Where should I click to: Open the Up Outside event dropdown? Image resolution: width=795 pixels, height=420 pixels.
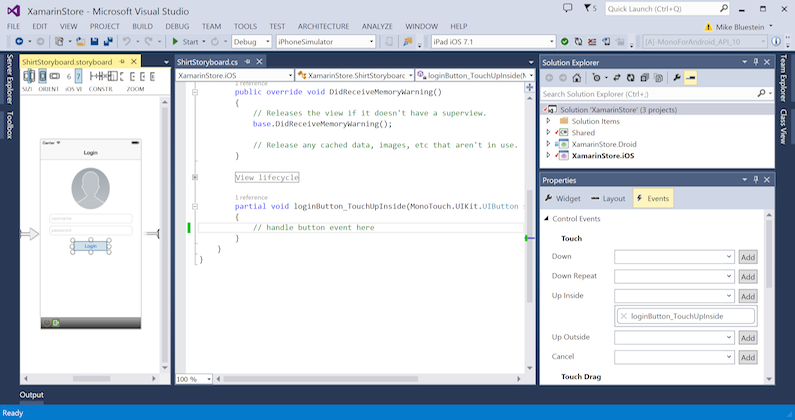674,337
